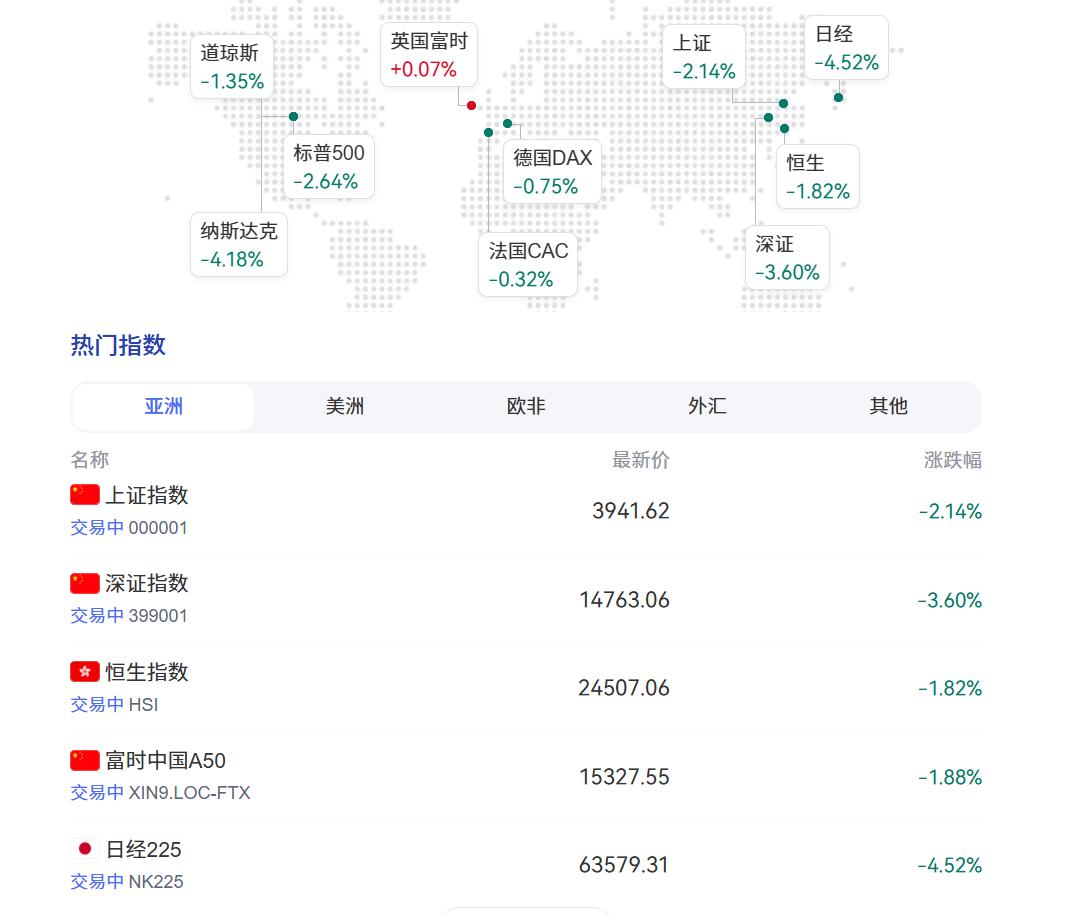Click the map dot linked to 法国CAC

tap(488, 132)
